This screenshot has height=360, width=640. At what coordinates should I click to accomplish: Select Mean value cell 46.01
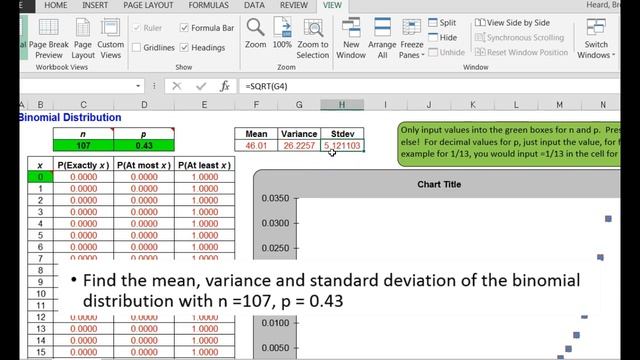(x=256, y=146)
